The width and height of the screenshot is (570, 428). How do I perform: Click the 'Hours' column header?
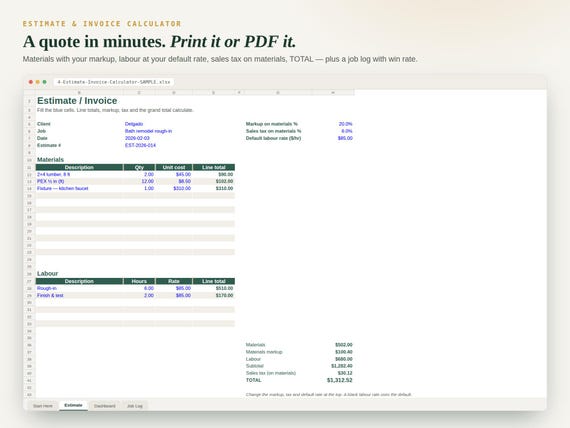point(139,281)
